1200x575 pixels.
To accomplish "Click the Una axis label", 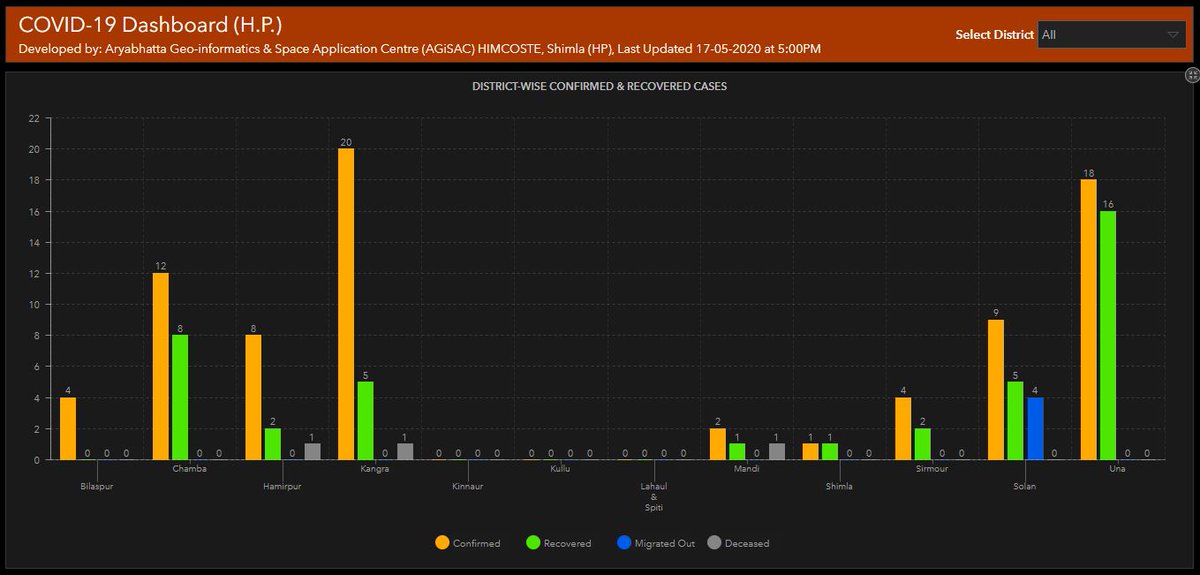I will [x=1119, y=468].
